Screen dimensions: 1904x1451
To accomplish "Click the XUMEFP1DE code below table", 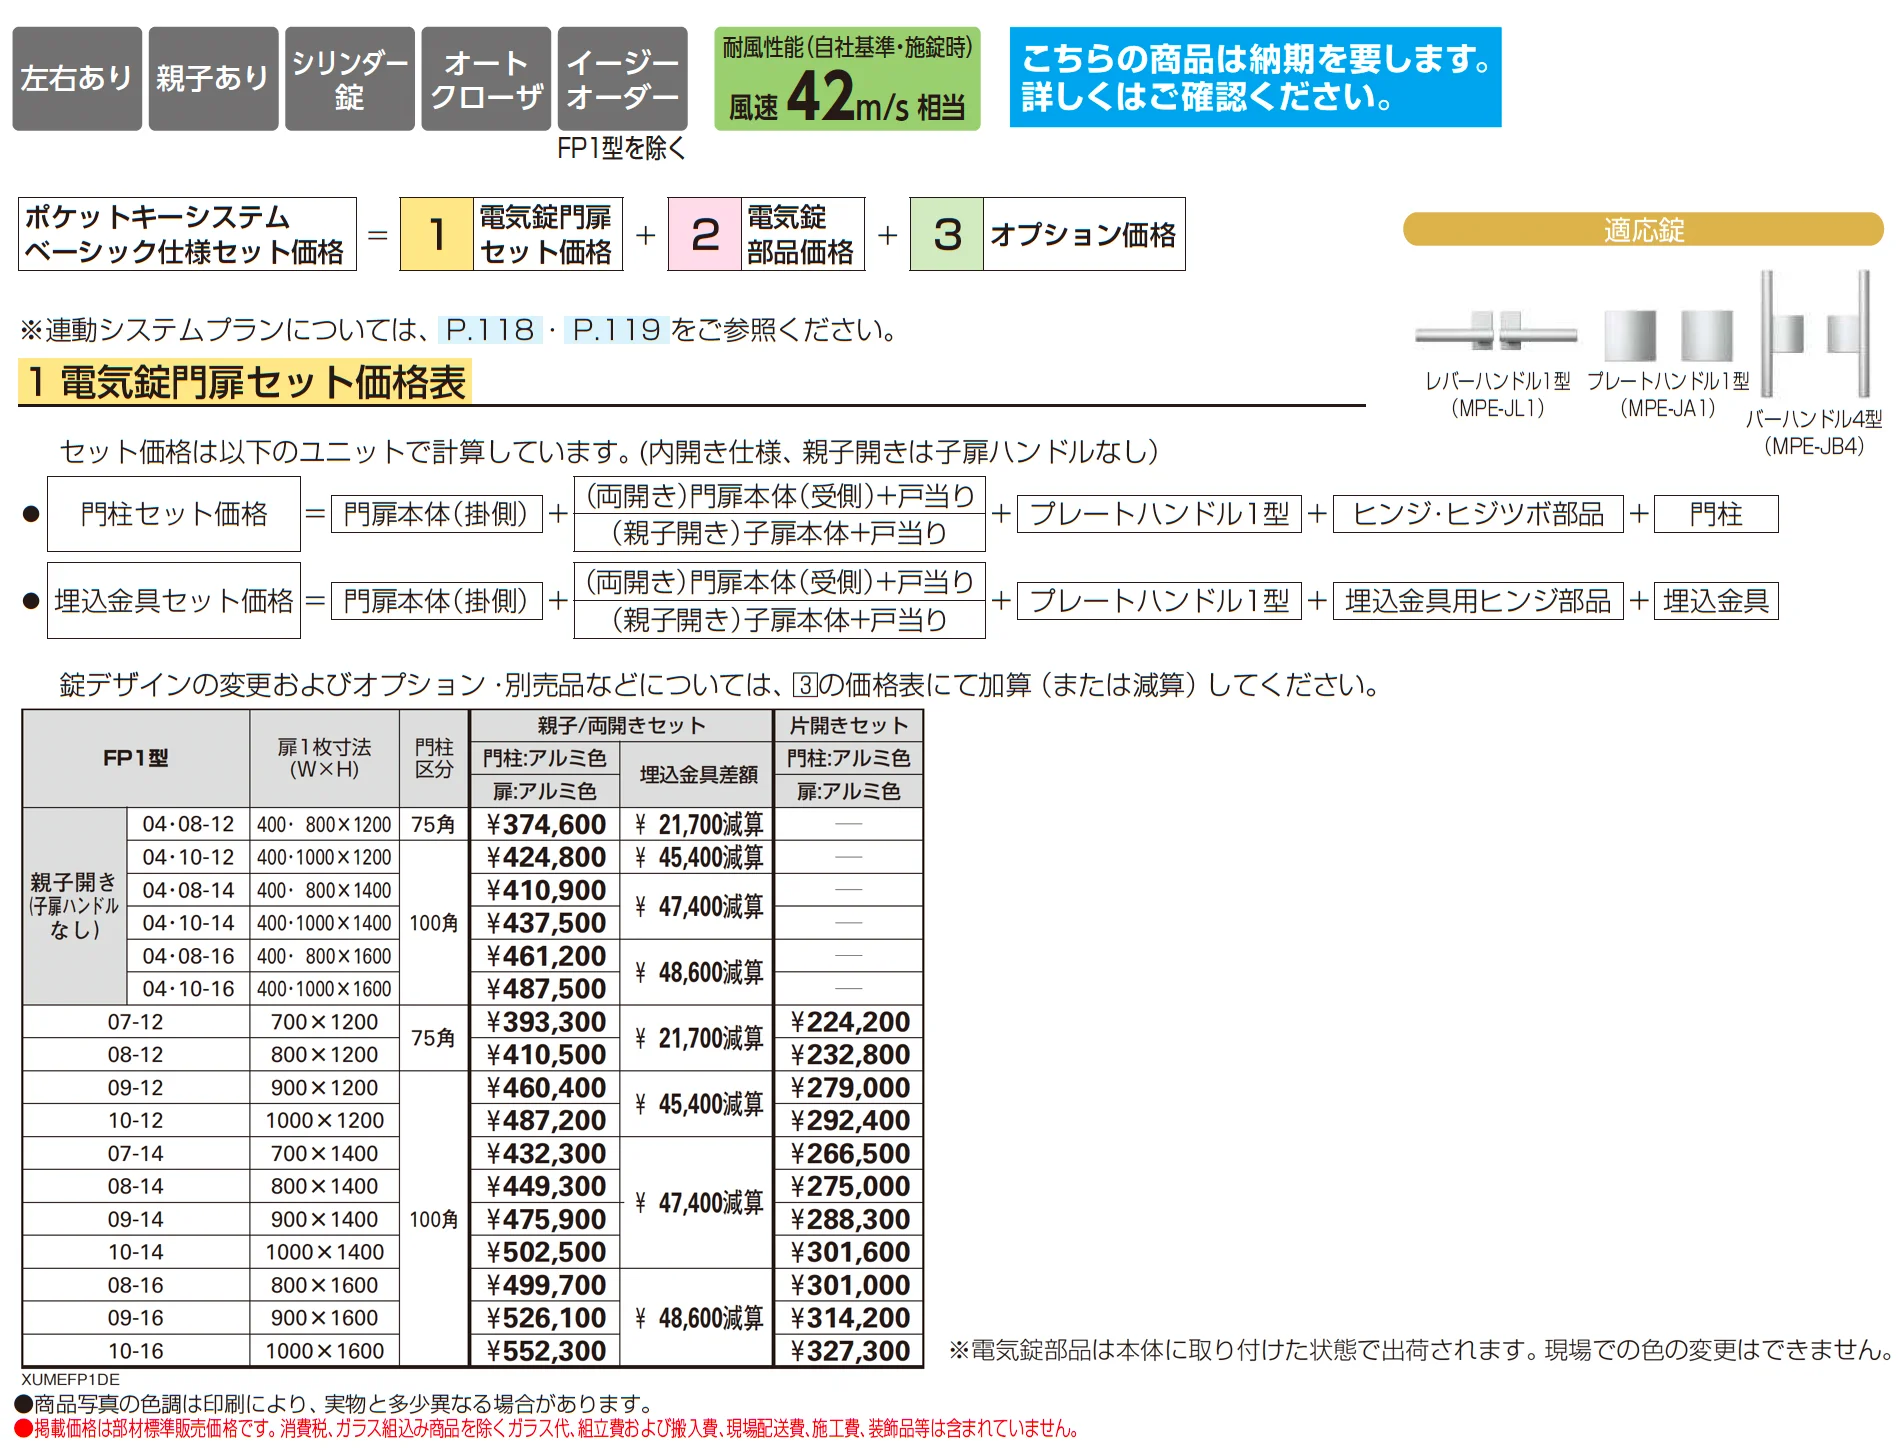I will tap(70, 1380).
